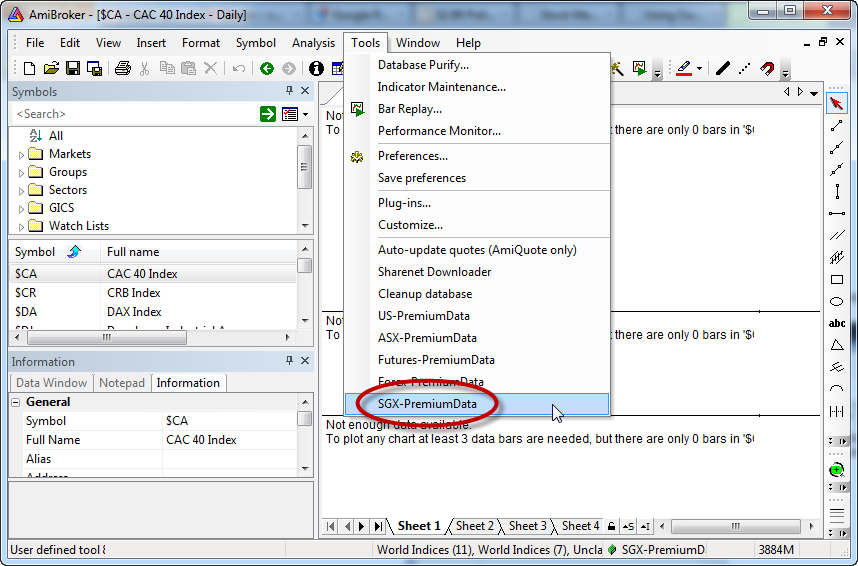
Task: Click the chart play analysis toolbar icon
Action: point(639,68)
